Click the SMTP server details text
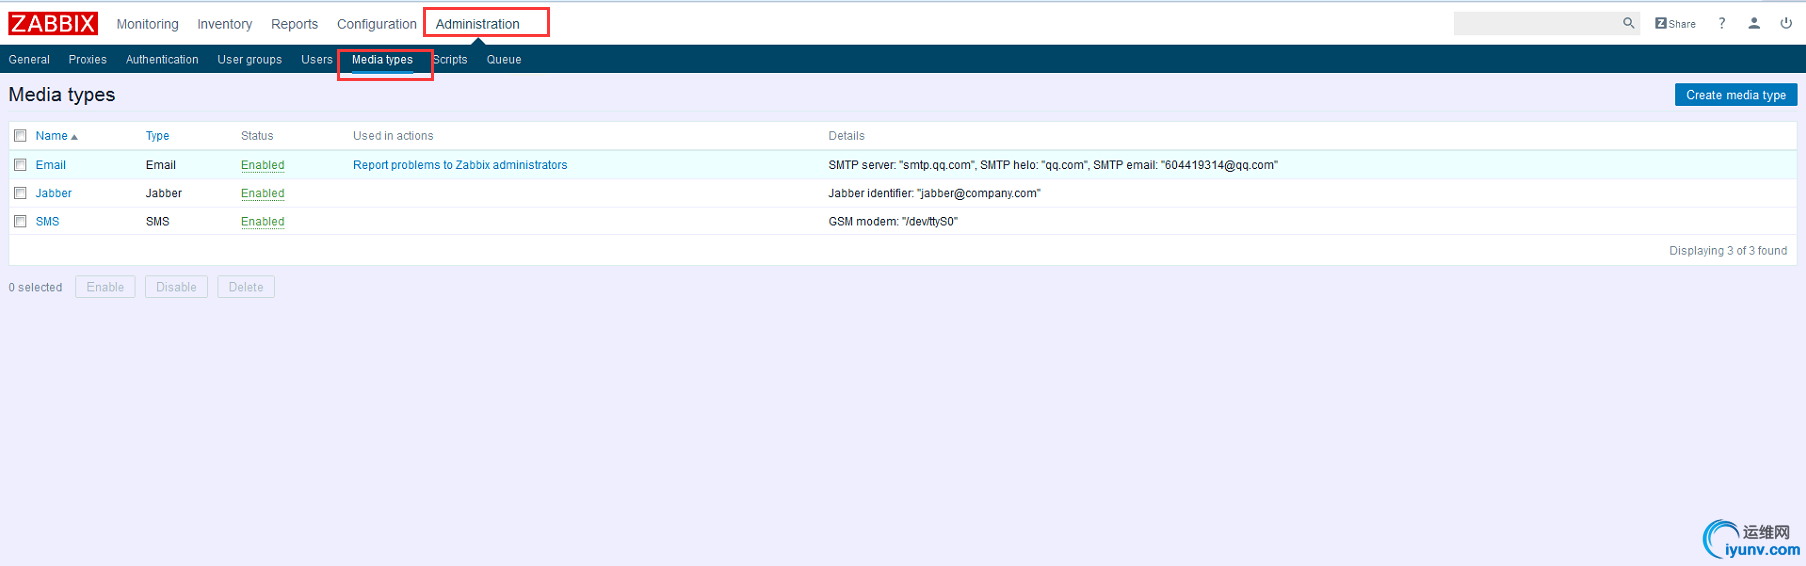This screenshot has width=1806, height=566. pyautogui.click(x=1053, y=165)
